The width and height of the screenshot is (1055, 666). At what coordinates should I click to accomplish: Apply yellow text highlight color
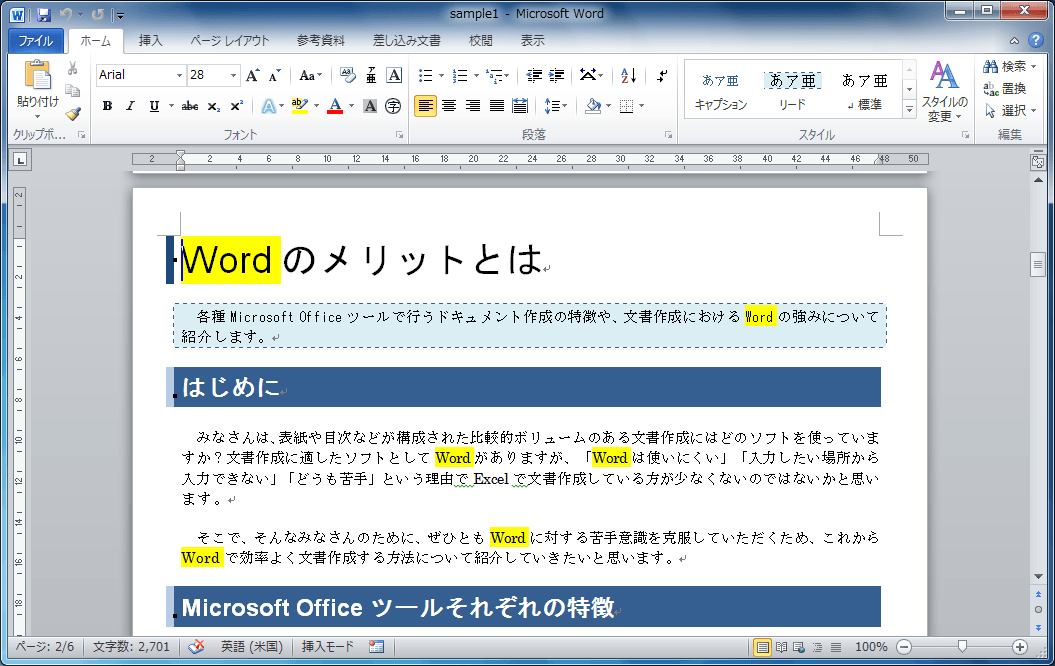300,106
